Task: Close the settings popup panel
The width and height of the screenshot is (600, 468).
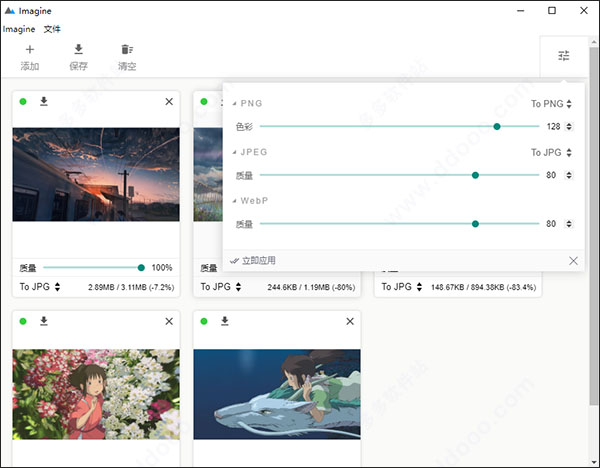Action: tap(573, 261)
